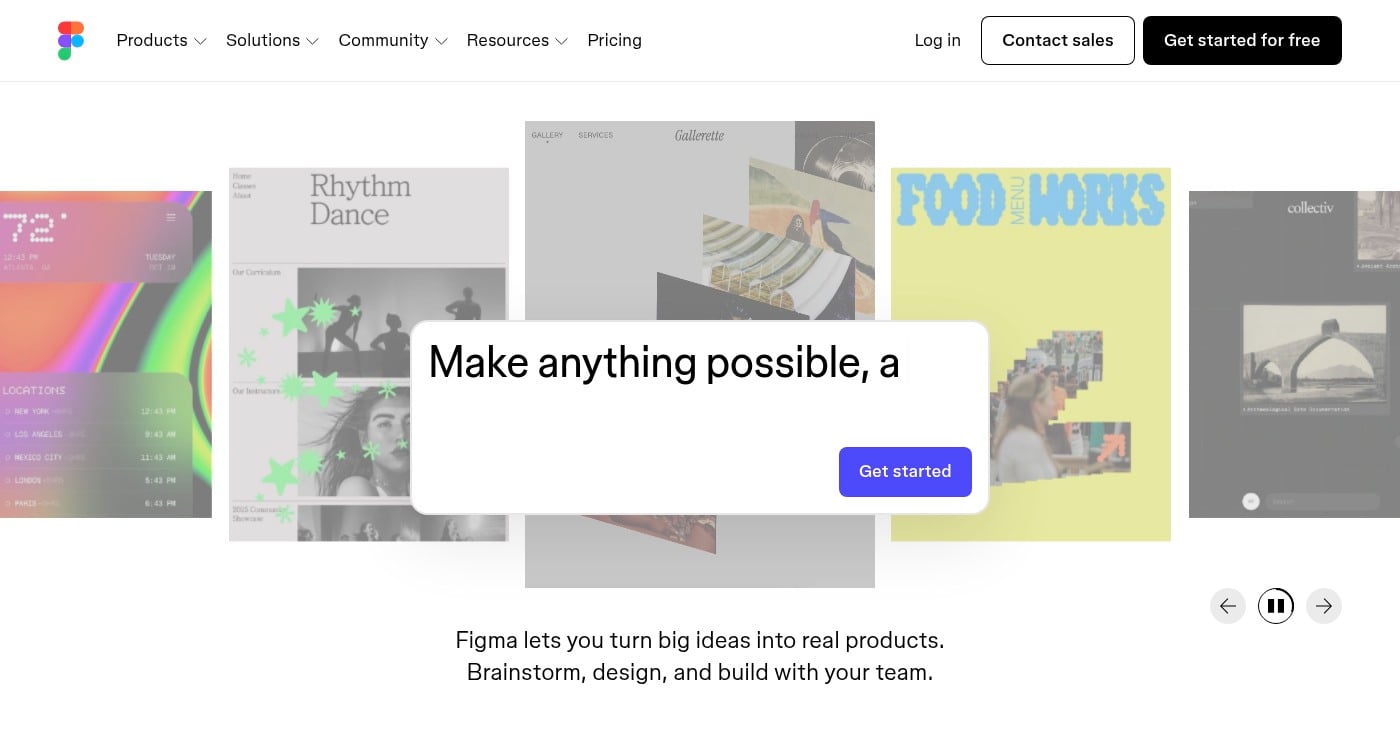The image size is (1400, 735).
Task: Click the left arrow to go back
Action: [1228, 605]
